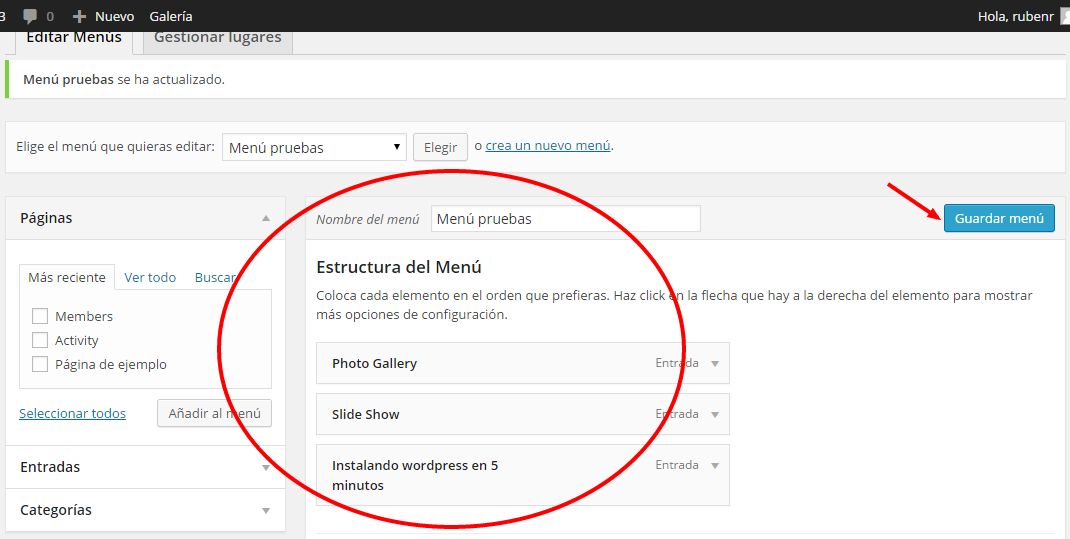The width and height of the screenshot is (1070, 539).
Task: Expand Instalando wordpress item options arrow
Action: pyautogui.click(x=715, y=466)
